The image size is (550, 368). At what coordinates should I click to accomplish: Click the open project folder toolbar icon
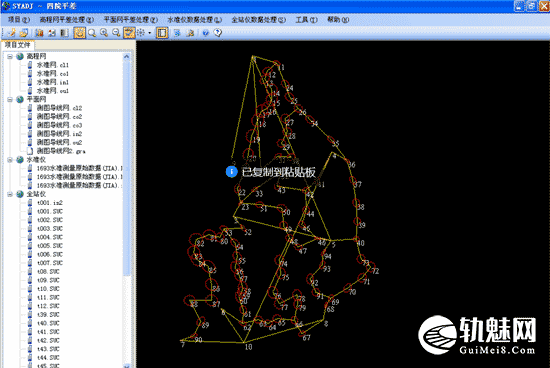click(x=24, y=33)
